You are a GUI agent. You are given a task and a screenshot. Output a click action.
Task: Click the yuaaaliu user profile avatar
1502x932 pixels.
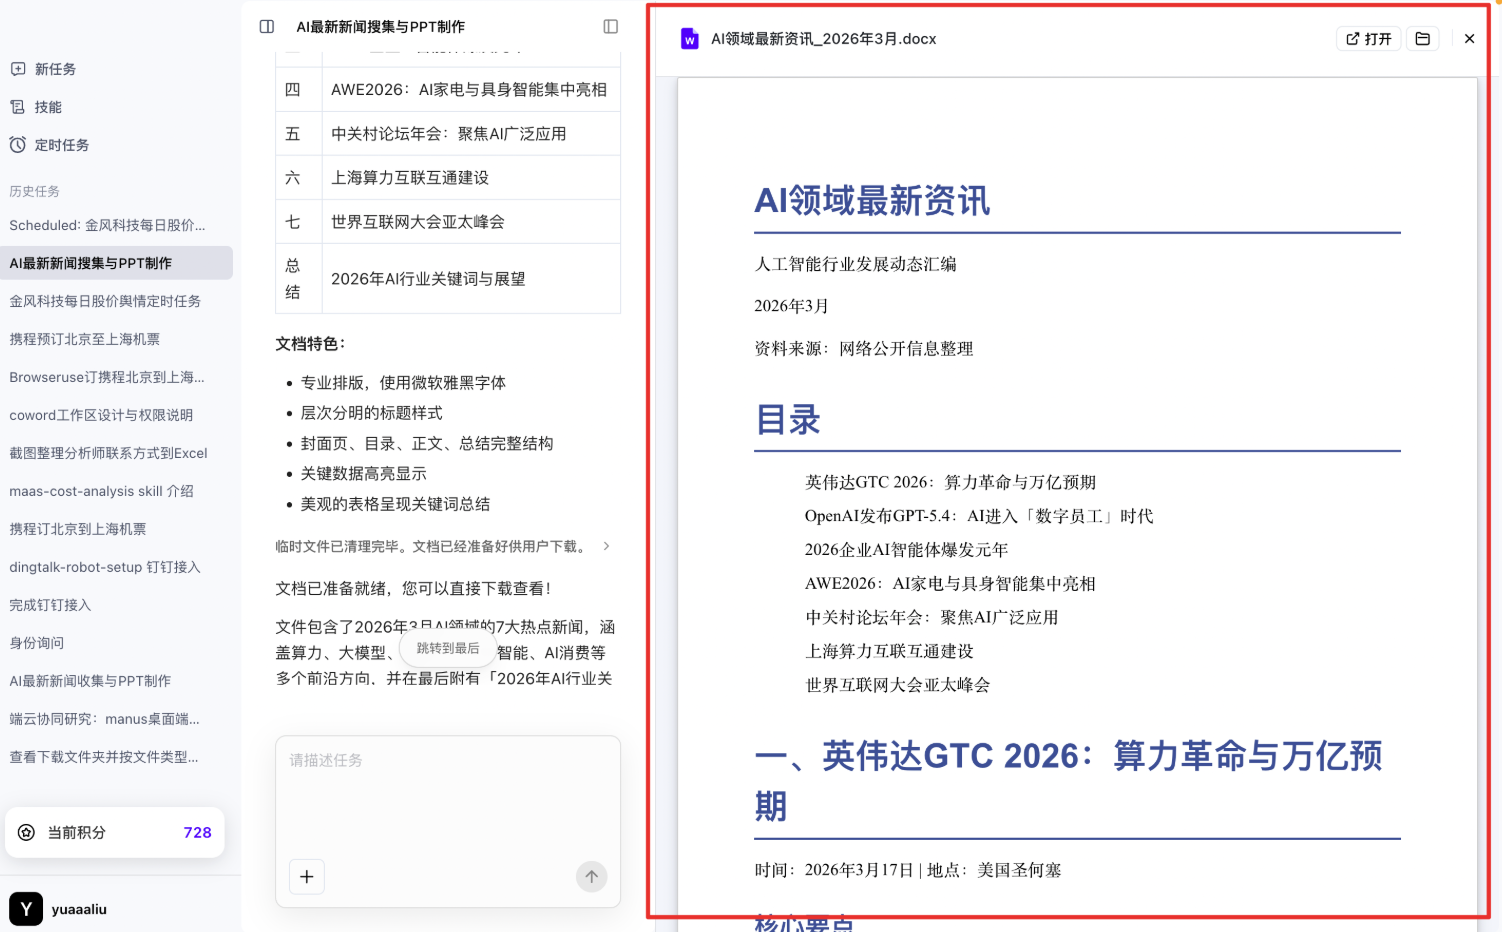click(26, 909)
